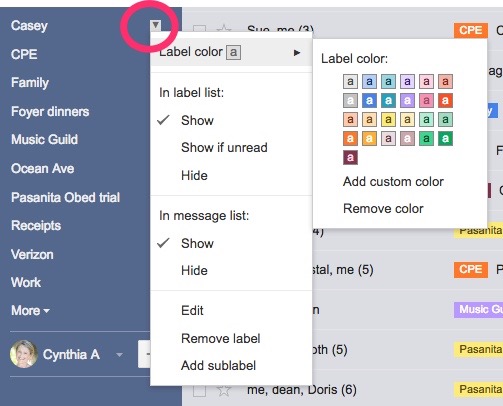Click Remove color option
This screenshot has height=406, width=503.
[383, 209]
